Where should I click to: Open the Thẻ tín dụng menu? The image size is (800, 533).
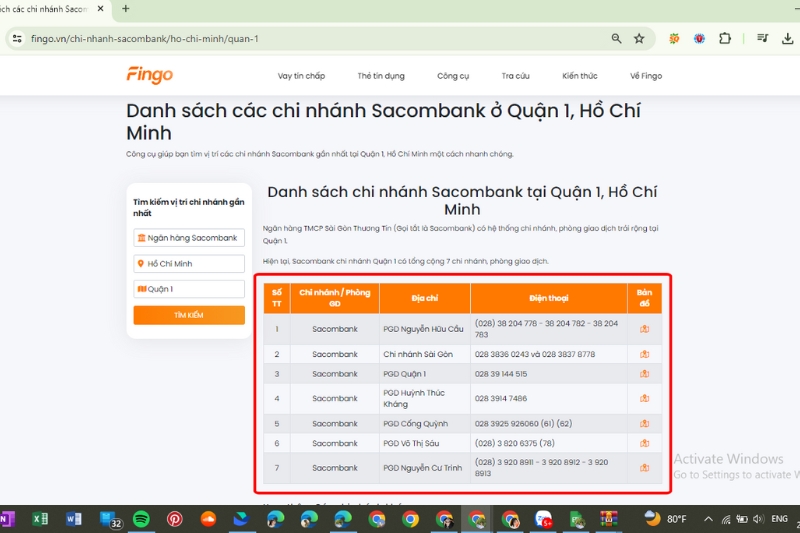coord(381,76)
